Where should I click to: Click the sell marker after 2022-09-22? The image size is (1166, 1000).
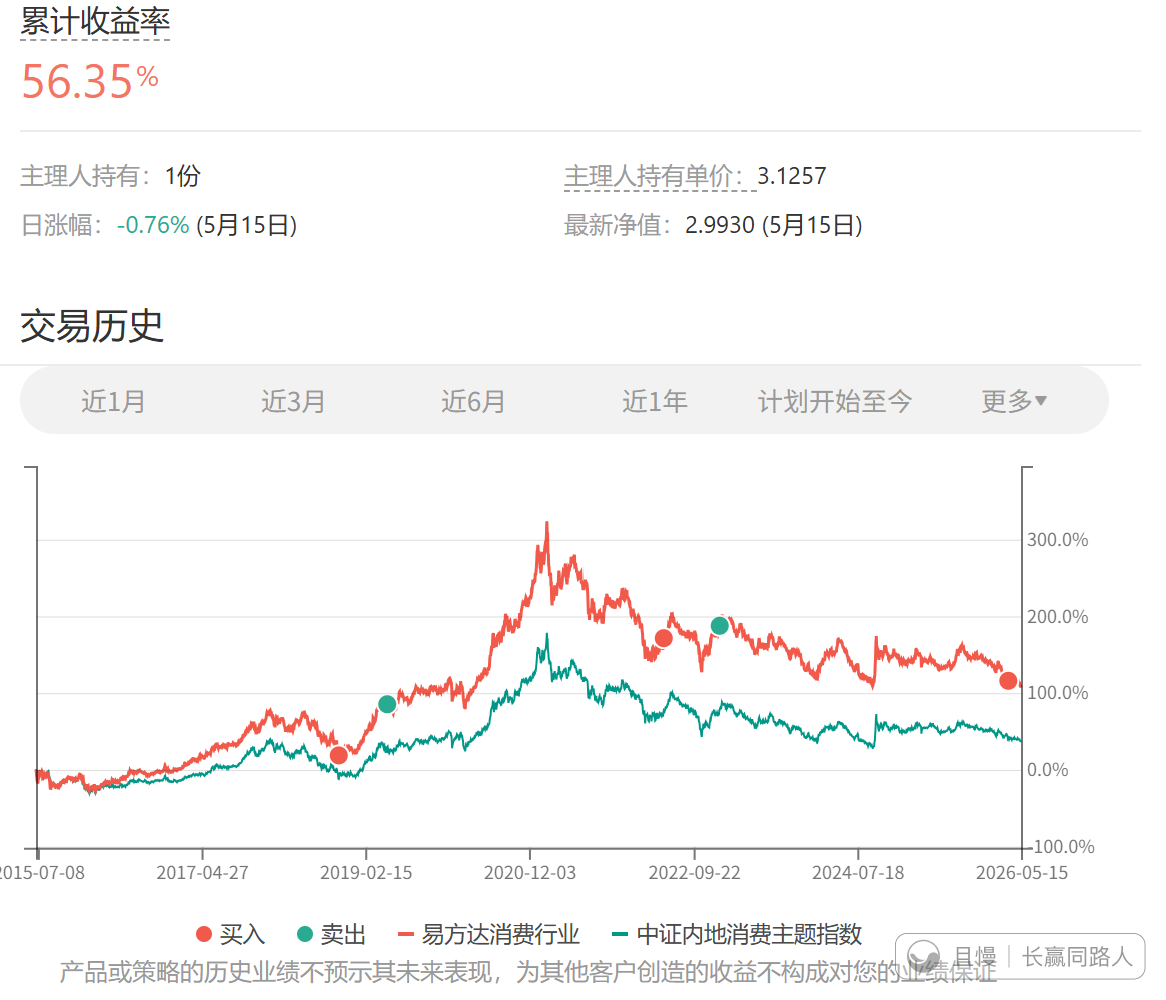[719, 626]
